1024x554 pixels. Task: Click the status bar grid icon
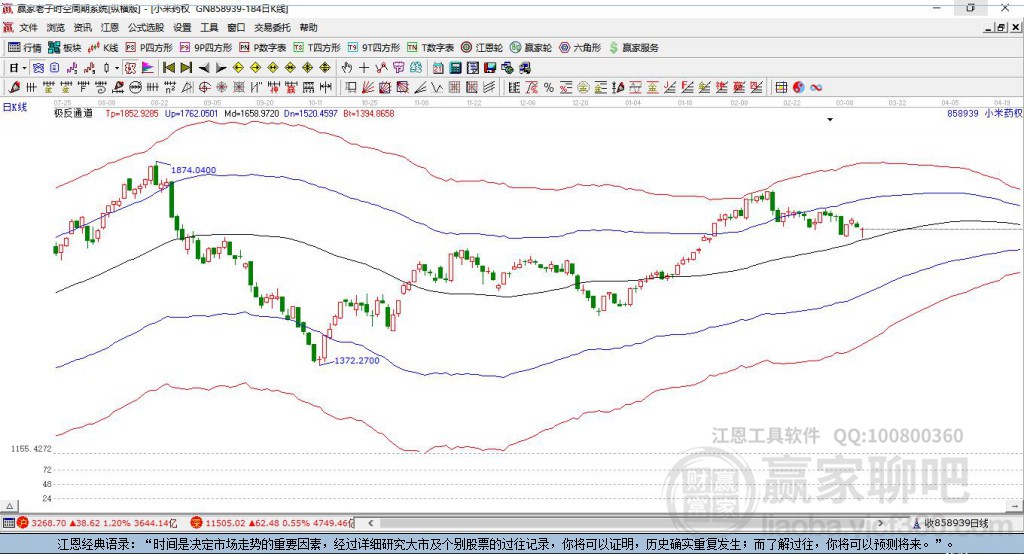8,523
